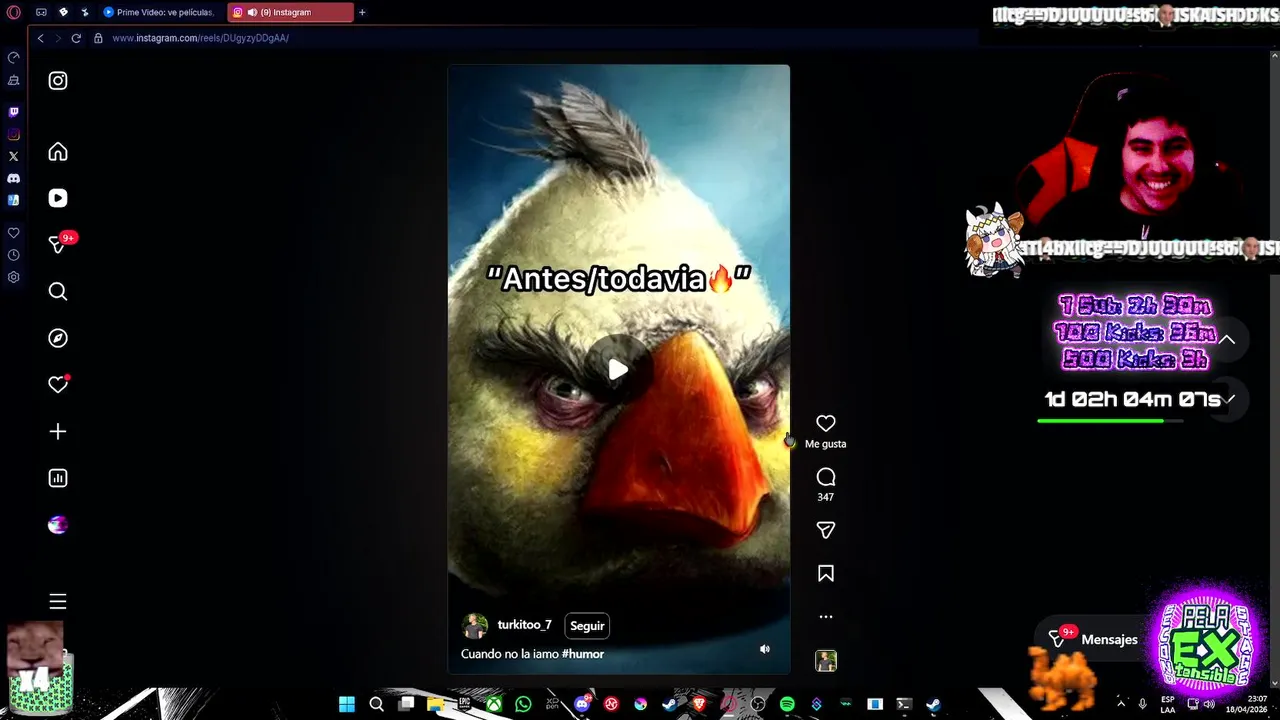Open Opera sidebar settings gear
Screen dimensions: 1280x720
pos(13,277)
